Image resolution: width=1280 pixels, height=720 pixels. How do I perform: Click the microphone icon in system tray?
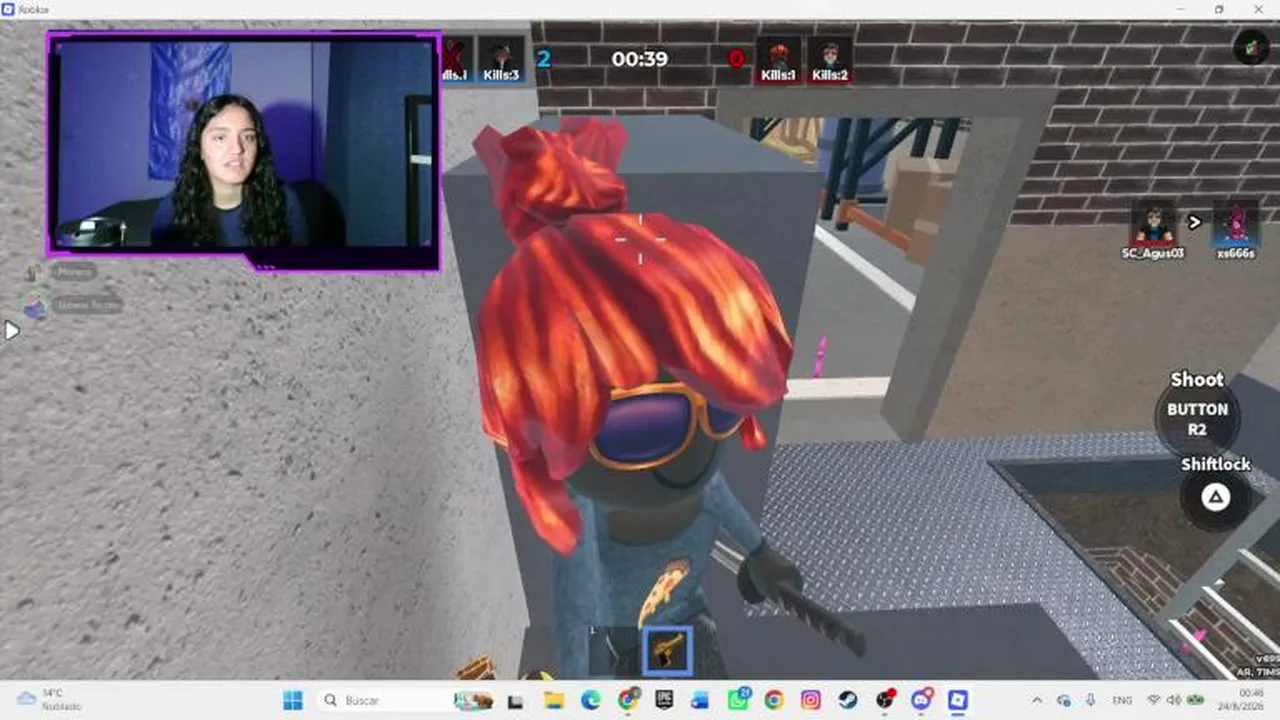(1091, 700)
